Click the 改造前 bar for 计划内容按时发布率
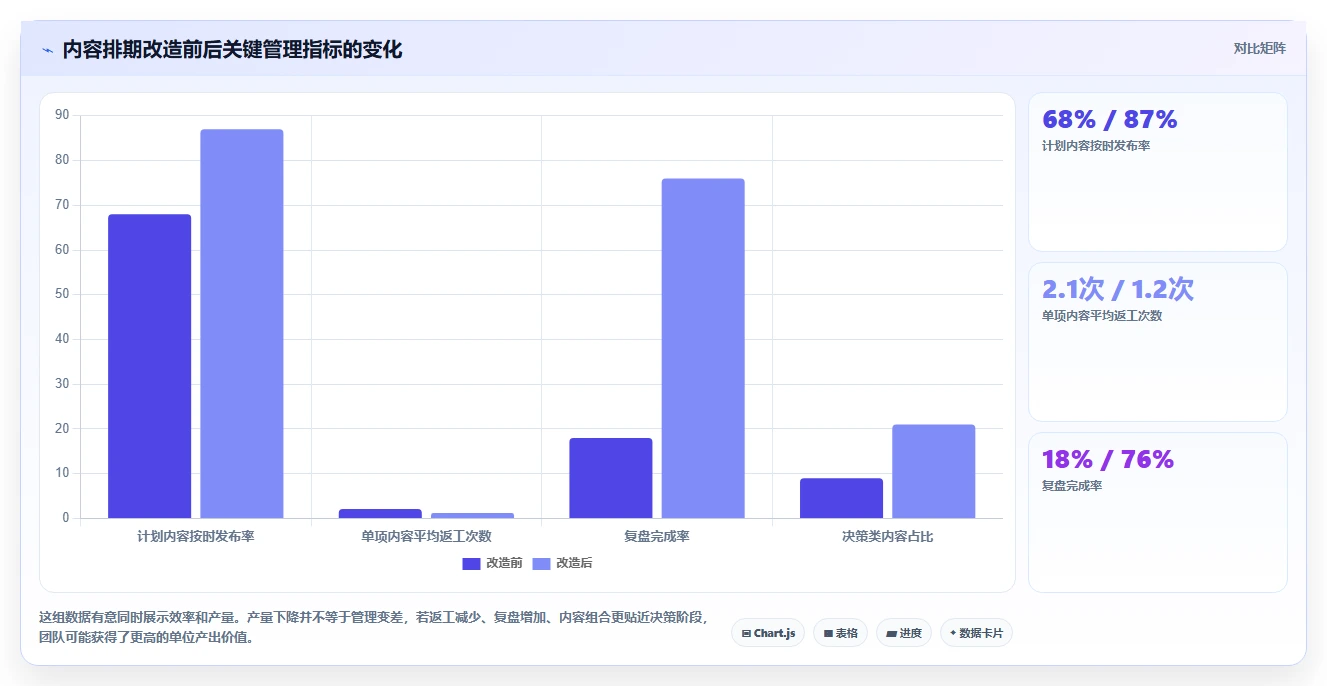The image size is (1327, 686). pyautogui.click(x=149, y=366)
